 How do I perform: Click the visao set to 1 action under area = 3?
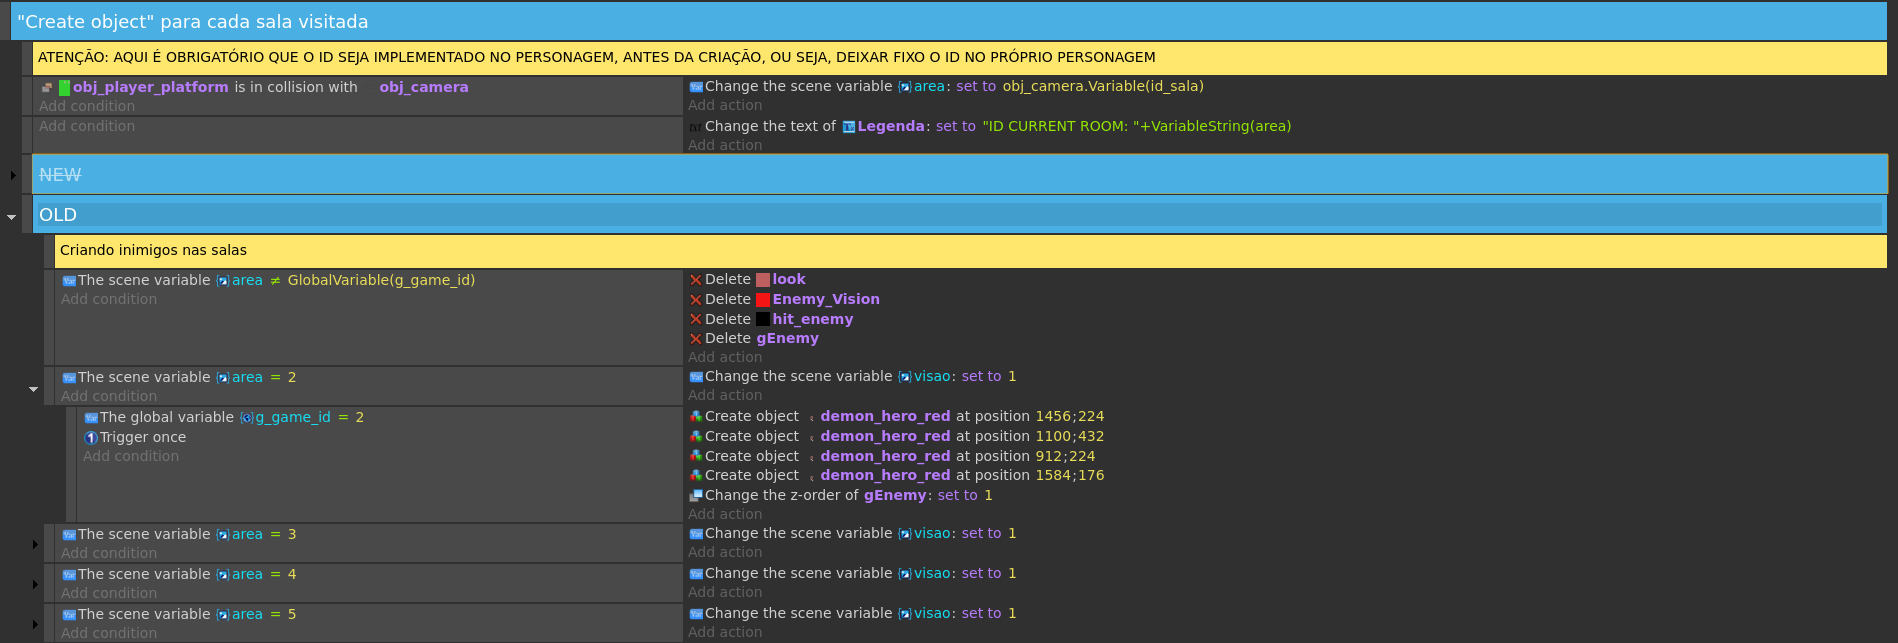[852, 534]
